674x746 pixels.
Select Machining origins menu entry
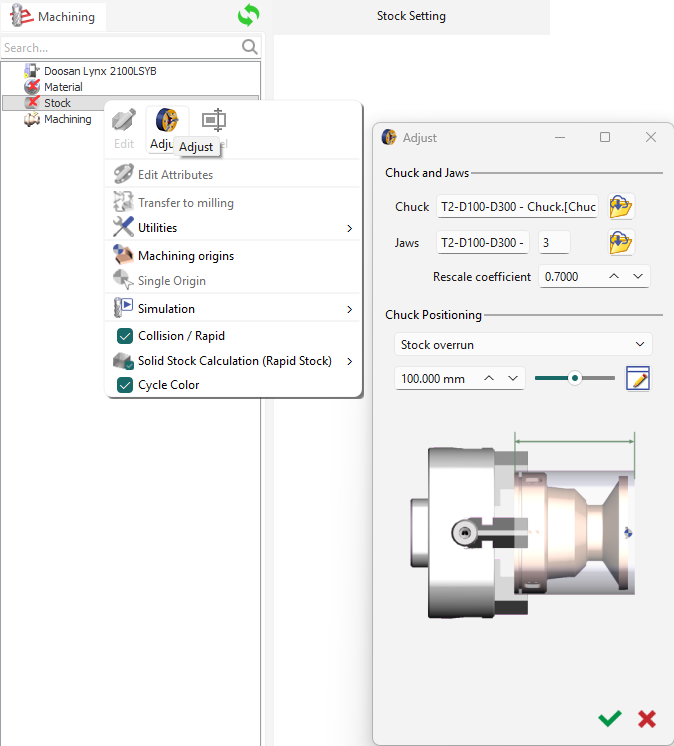pos(185,256)
